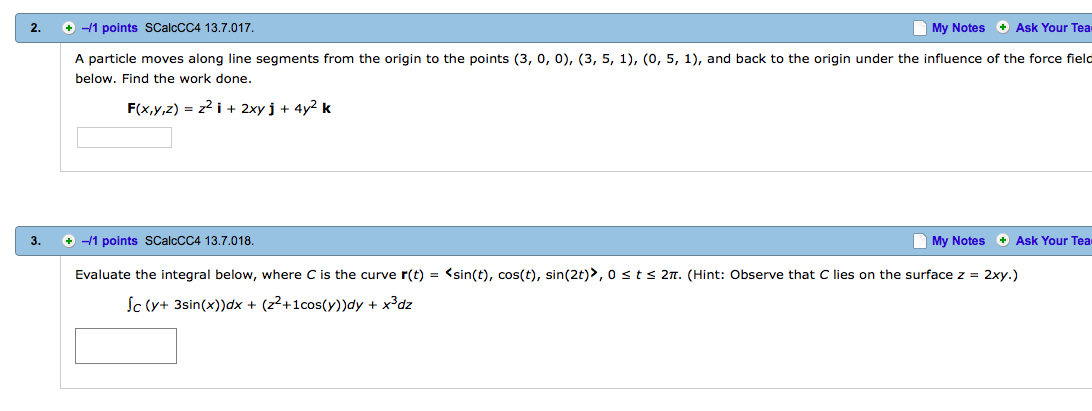Select the SCalcCC4 13.7.017 question code
This screenshot has height=411, width=1092.
click(200, 29)
